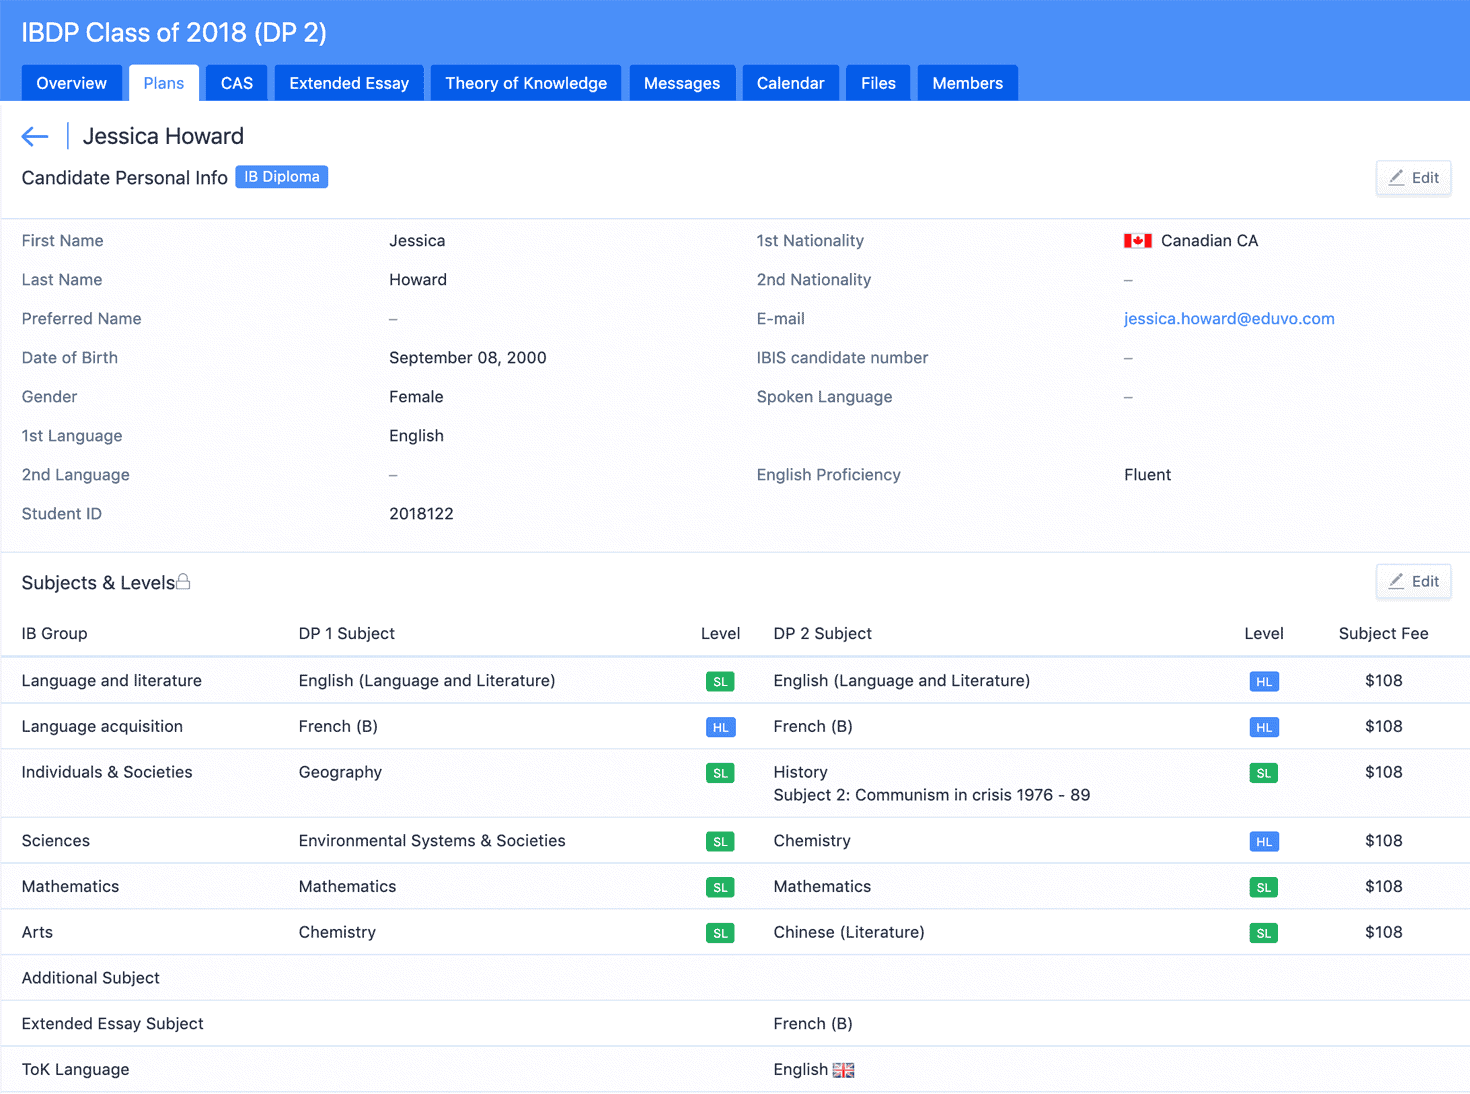
Task: Open the jessica.howard@eduvo.com email link
Action: pos(1229,319)
